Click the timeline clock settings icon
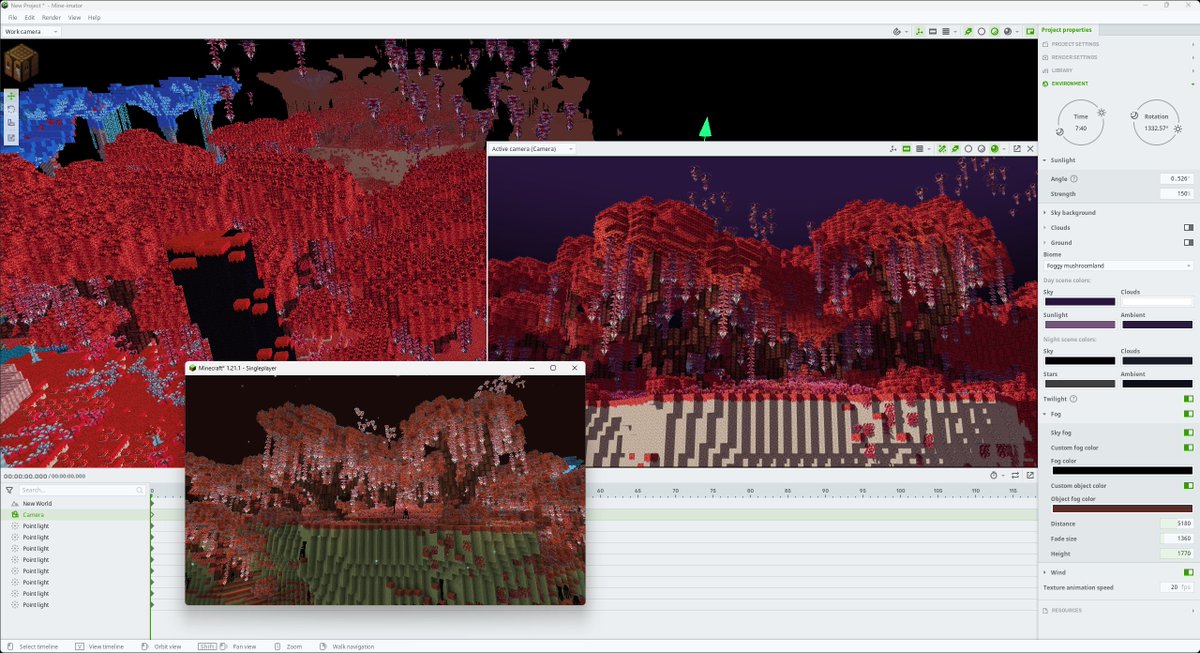The height and width of the screenshot is (653, 1200). [x=994, y=476]
